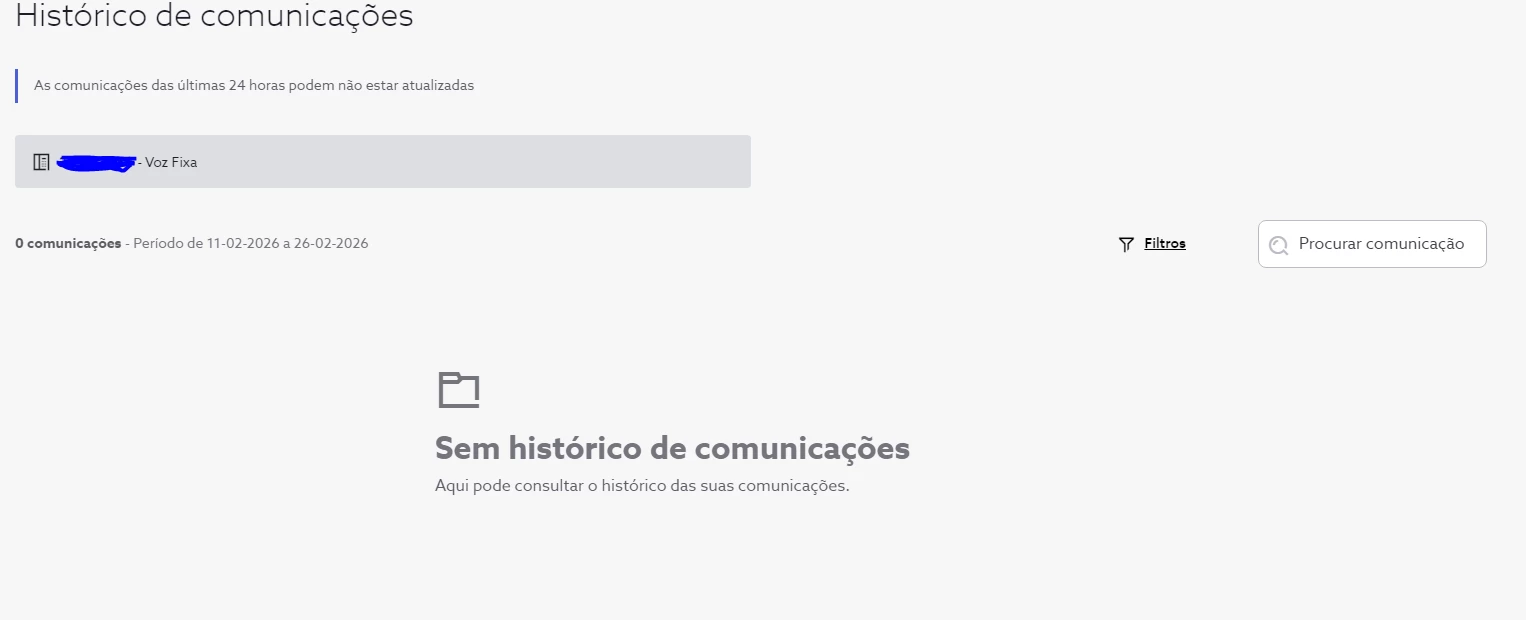Click the Histórico de comunicações page title
This screenshot has height=620, width=1526.
(214, 16)
